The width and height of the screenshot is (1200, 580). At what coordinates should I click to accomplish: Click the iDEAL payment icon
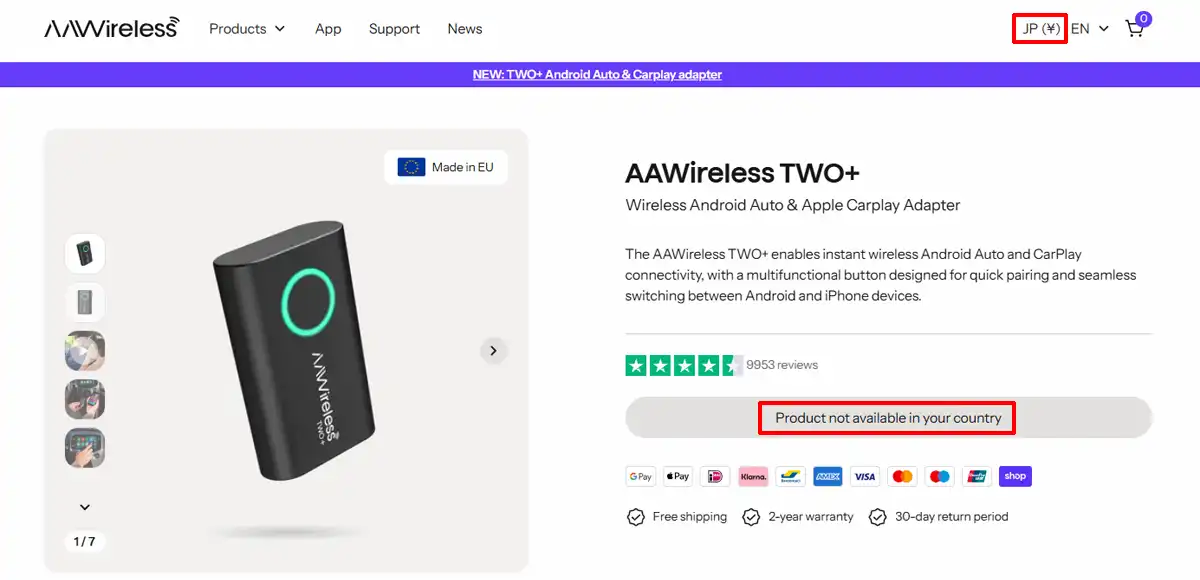(715, 476)
